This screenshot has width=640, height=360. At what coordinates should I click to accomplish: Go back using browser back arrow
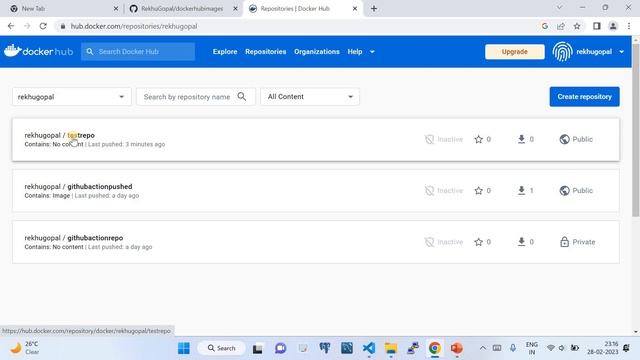click(11, 26)
